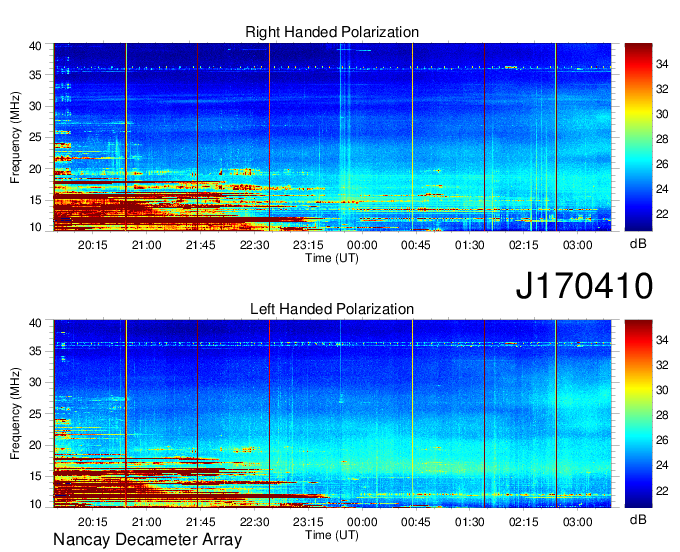680x552 pixels.
Task: Click the 20:15 time tick under Left Handed plot
Action: coord(92,522)
